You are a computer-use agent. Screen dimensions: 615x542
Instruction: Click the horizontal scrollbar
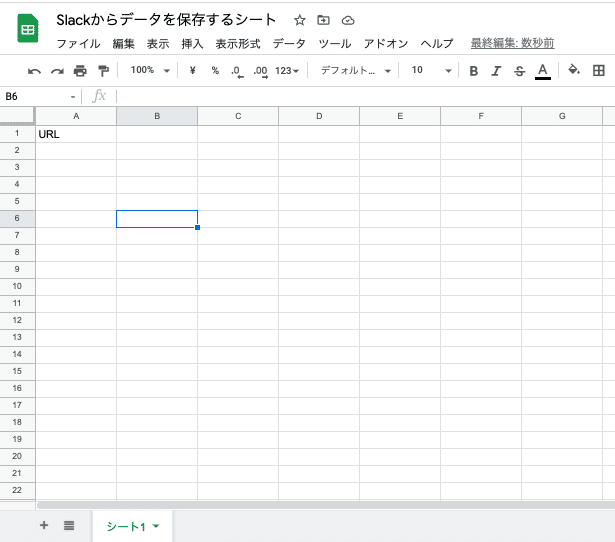326,505
